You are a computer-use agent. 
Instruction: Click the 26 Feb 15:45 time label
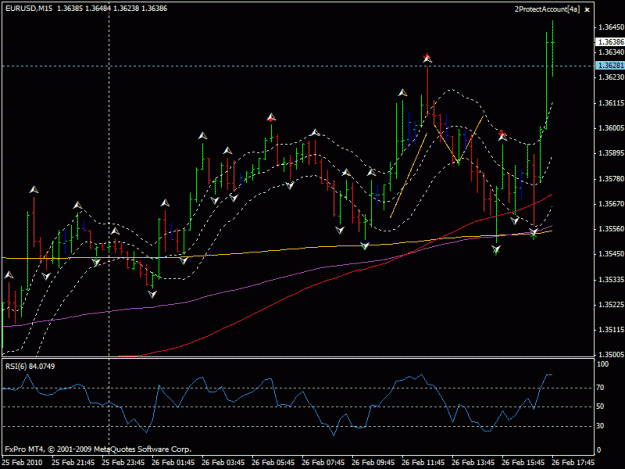[523, 463]
